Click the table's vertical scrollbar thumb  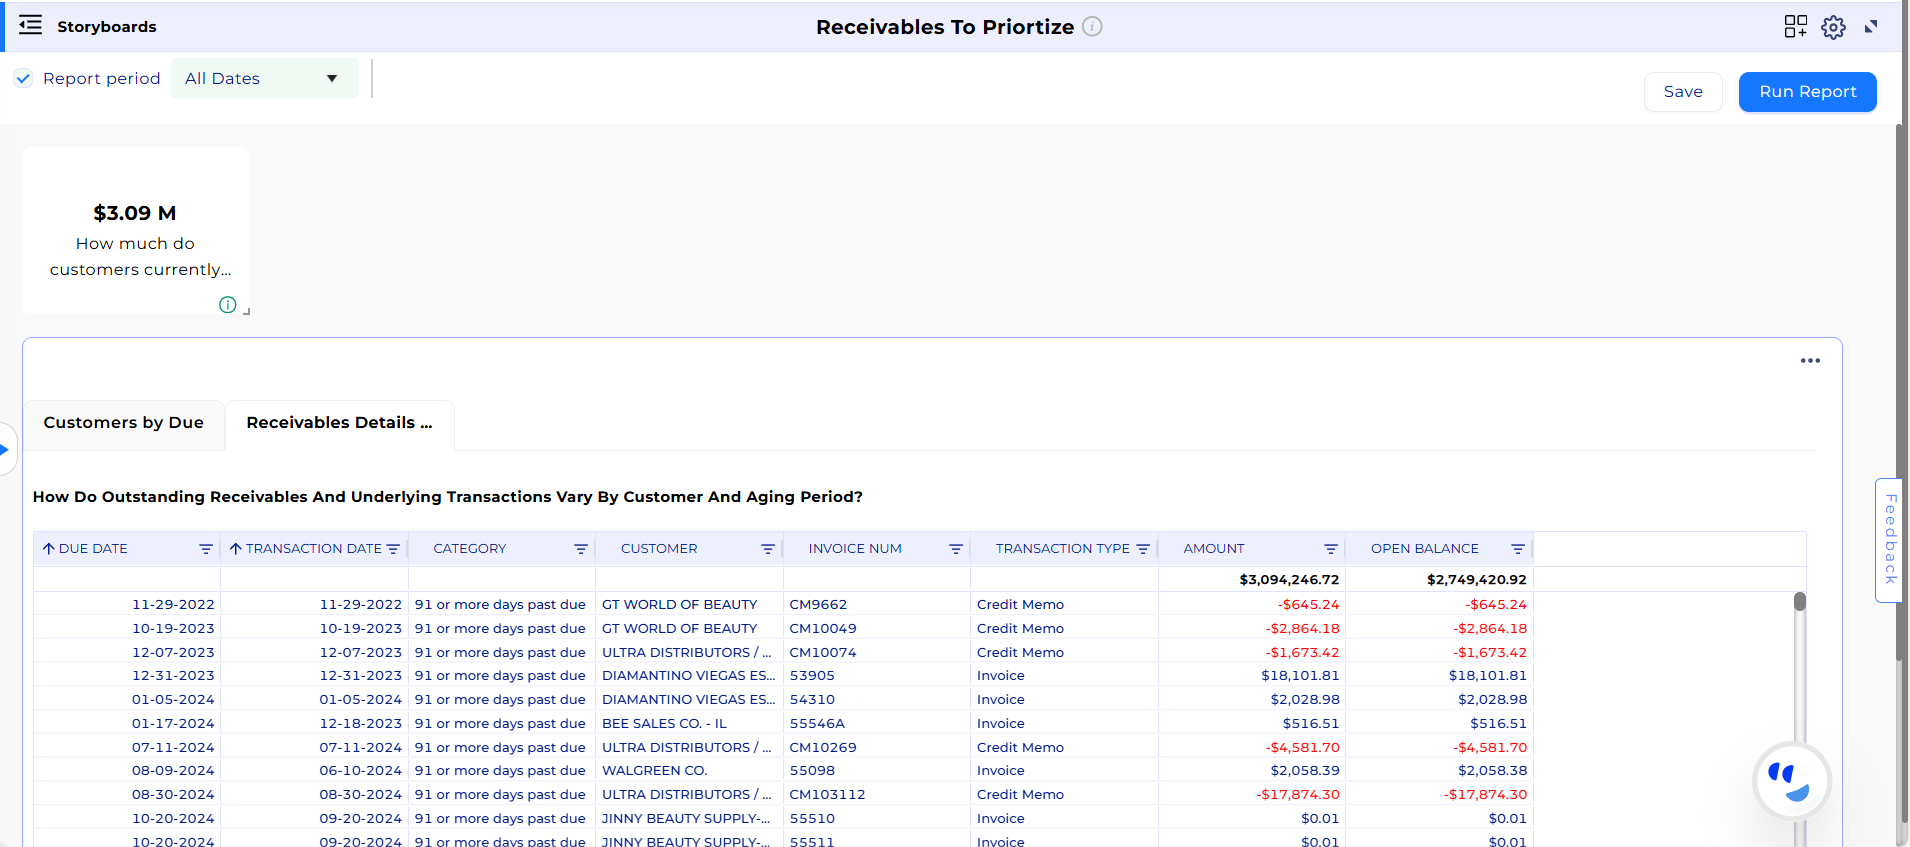coord(1799,602)
